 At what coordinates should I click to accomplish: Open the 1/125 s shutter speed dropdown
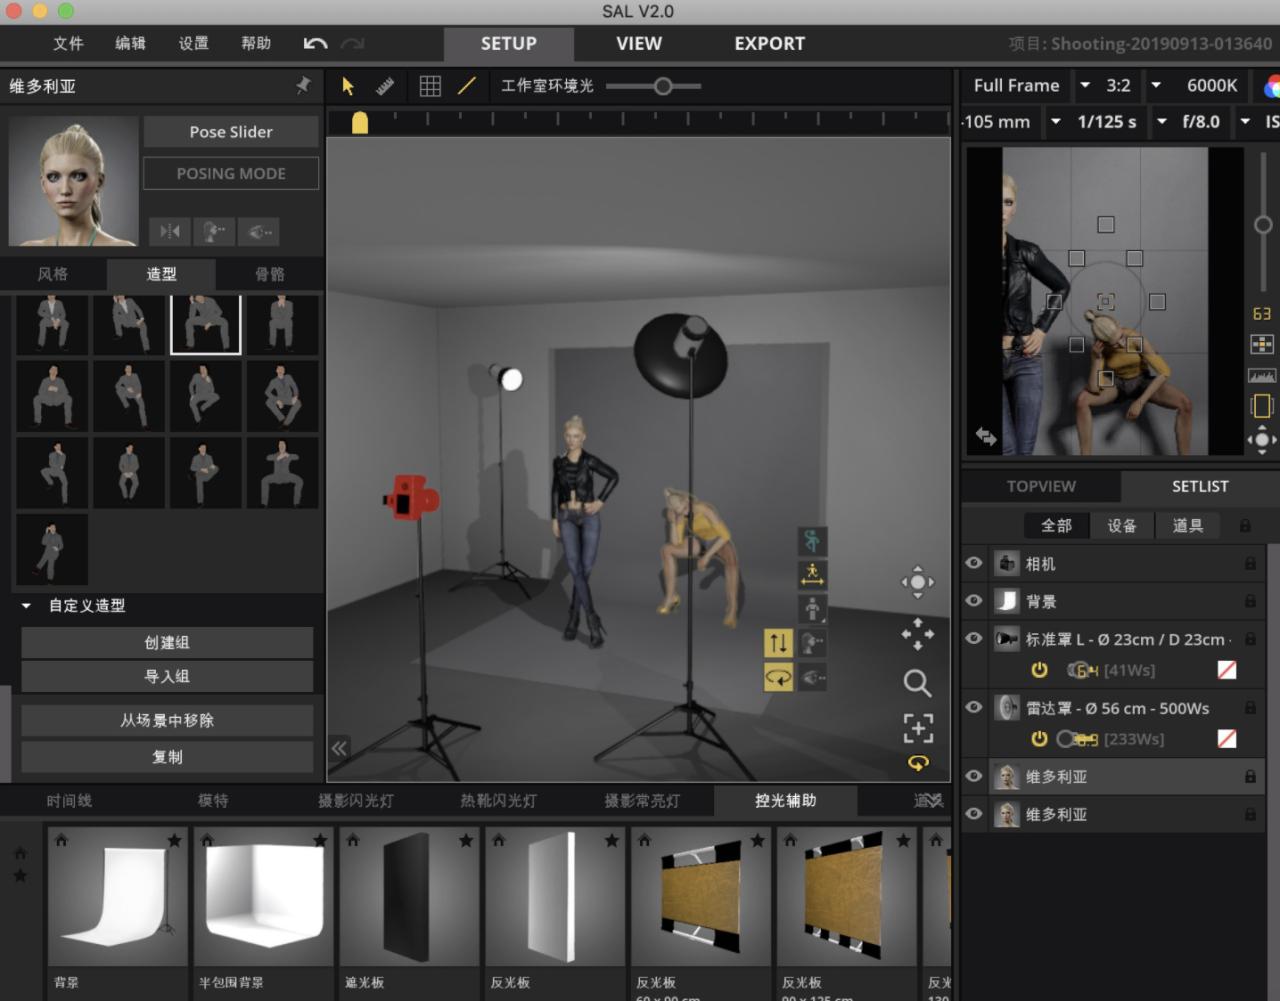(x=1162, y=122)
